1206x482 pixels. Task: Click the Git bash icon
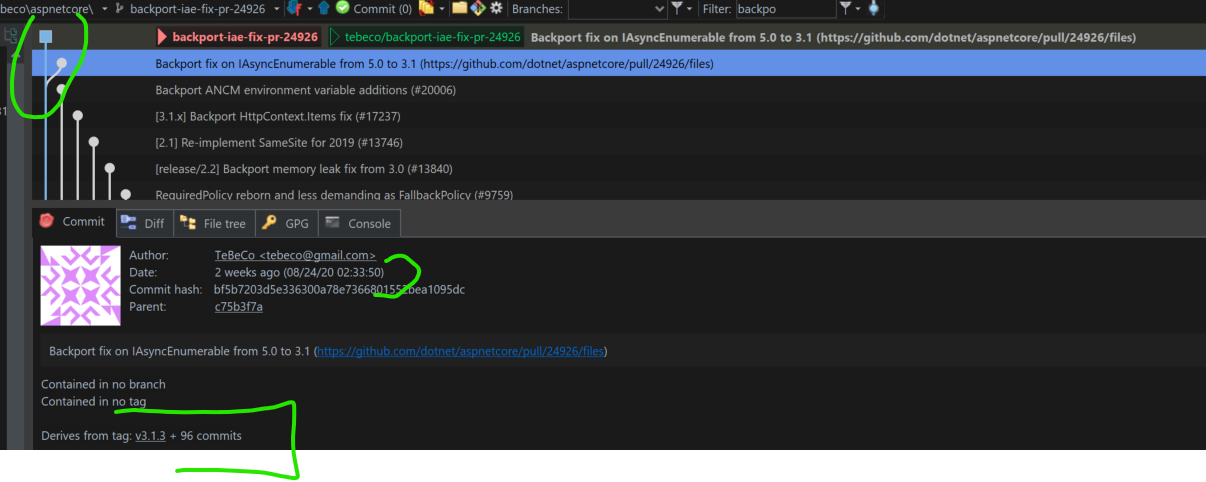coord(477,8)
